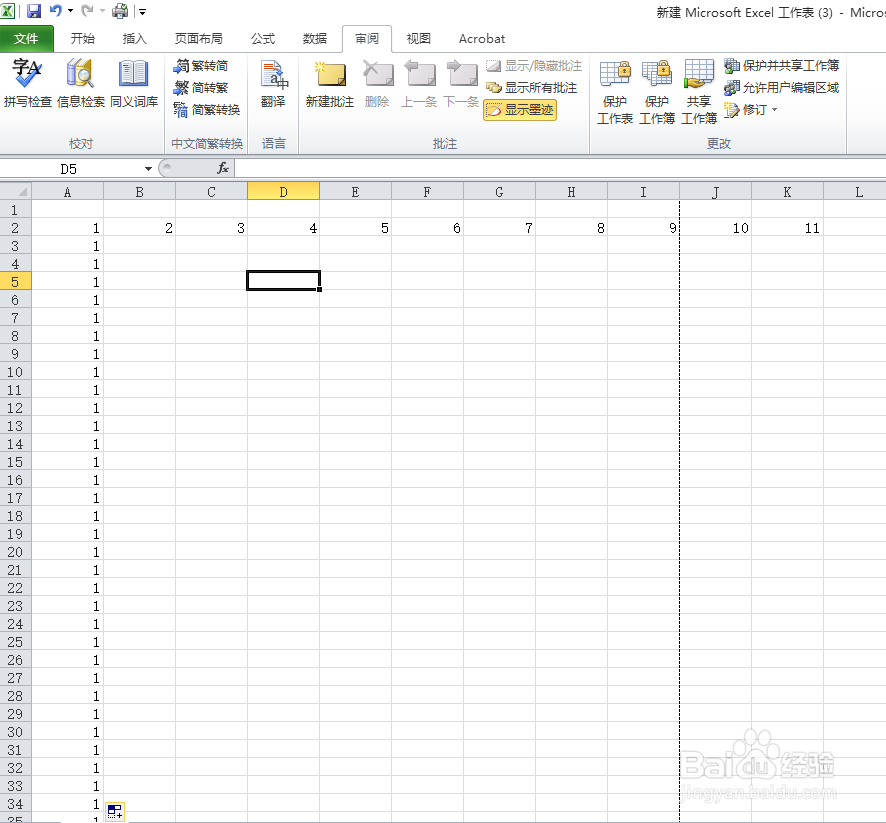This screenshot has height=823, width=886.
Task: Toggle 显示墨迹 show ink
Action: click(520, 110)
